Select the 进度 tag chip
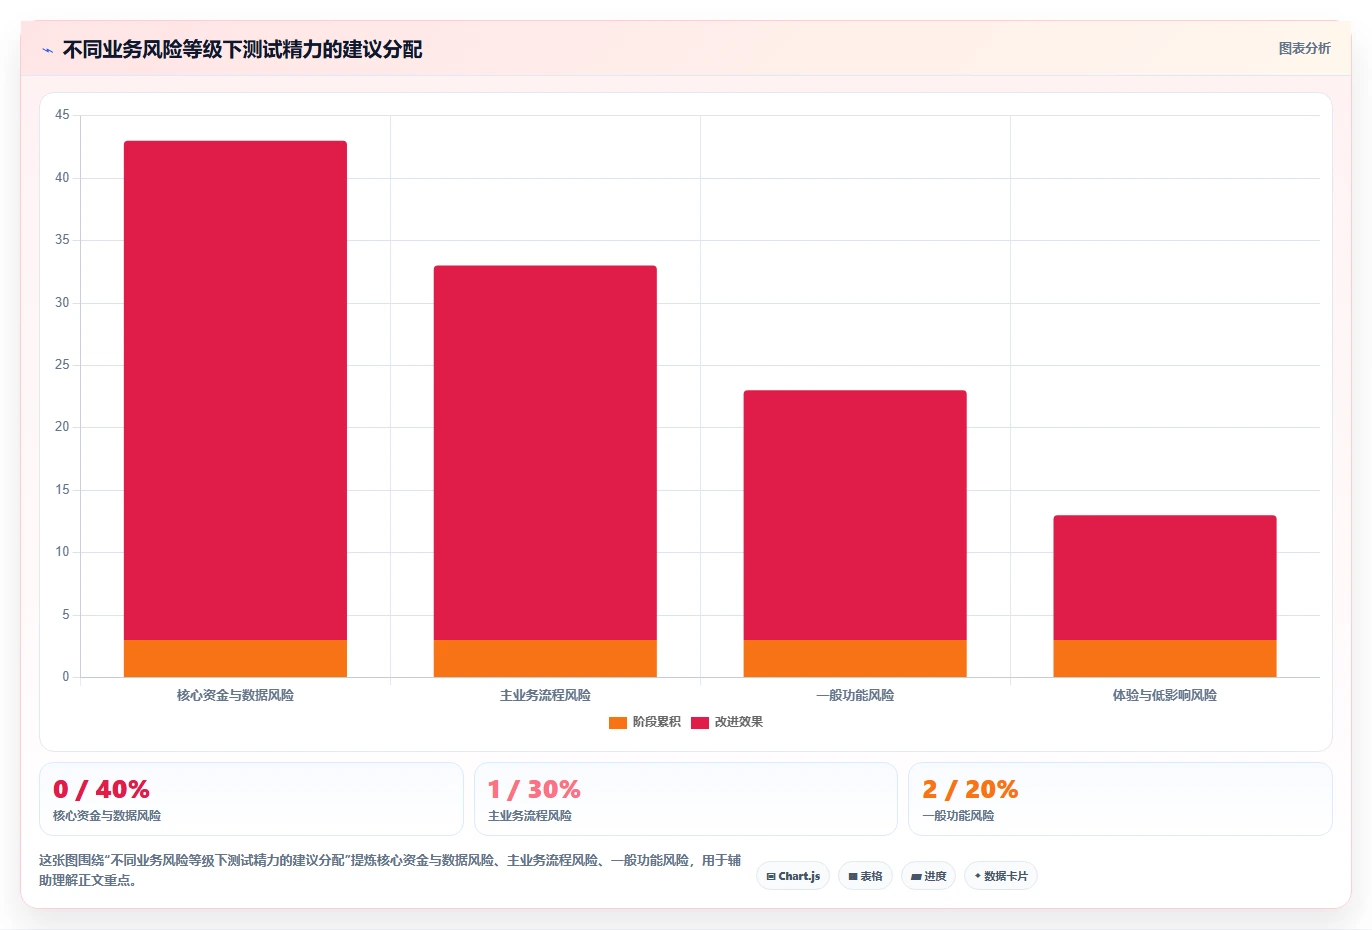The image size is (1372, 930). click(x=928, y=876)
